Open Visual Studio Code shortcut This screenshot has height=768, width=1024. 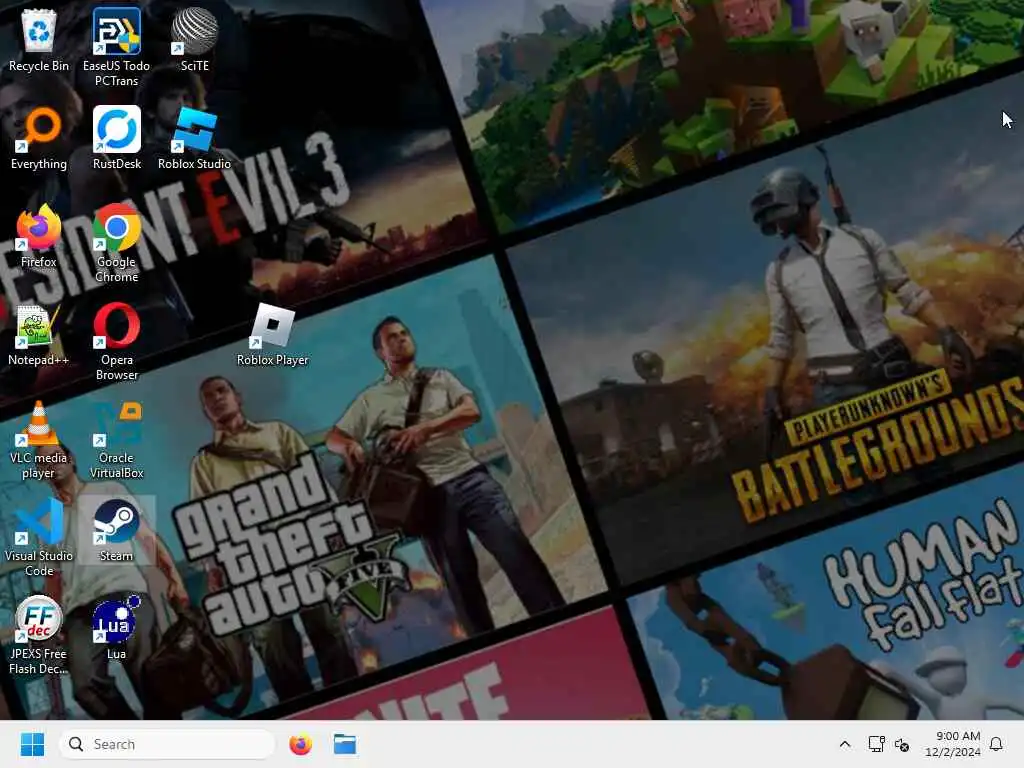tap(39, 537)
